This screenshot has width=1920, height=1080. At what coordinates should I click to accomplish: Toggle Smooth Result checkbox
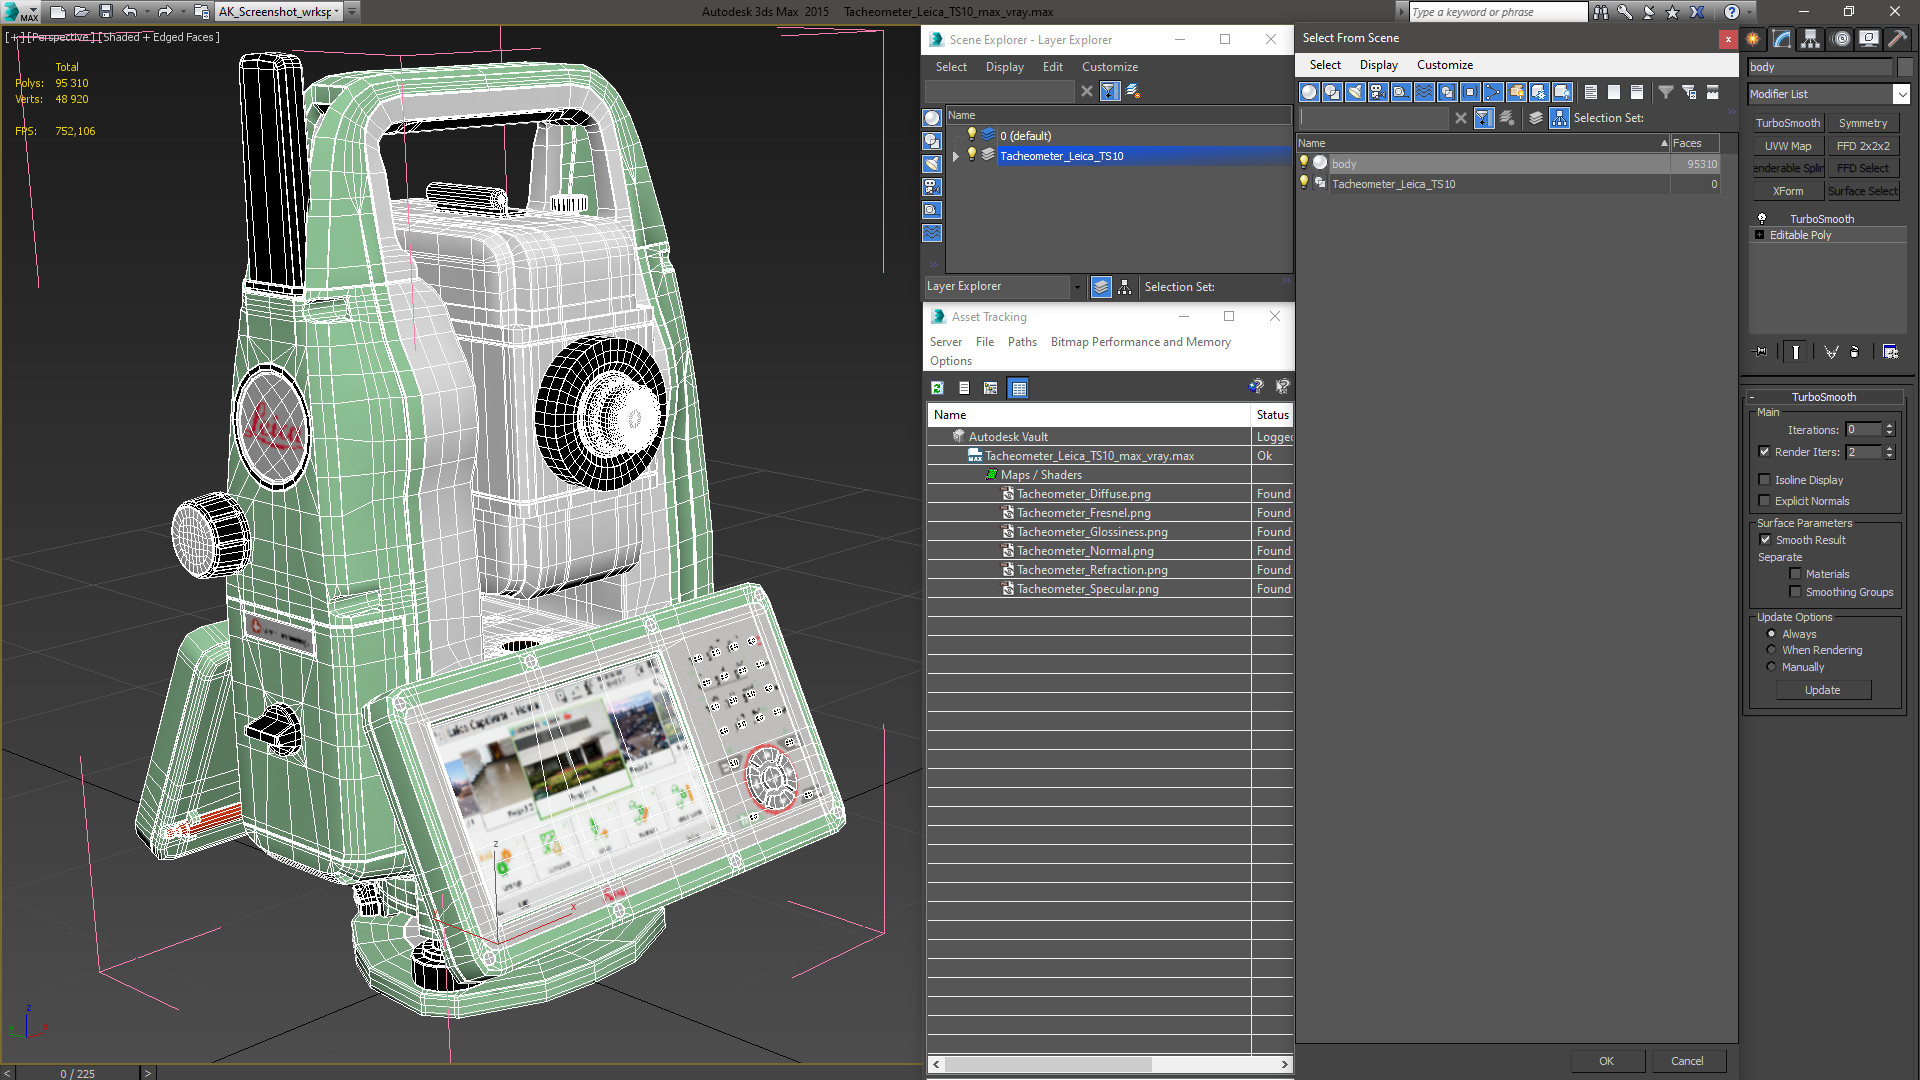click(x=1765, y=540)
